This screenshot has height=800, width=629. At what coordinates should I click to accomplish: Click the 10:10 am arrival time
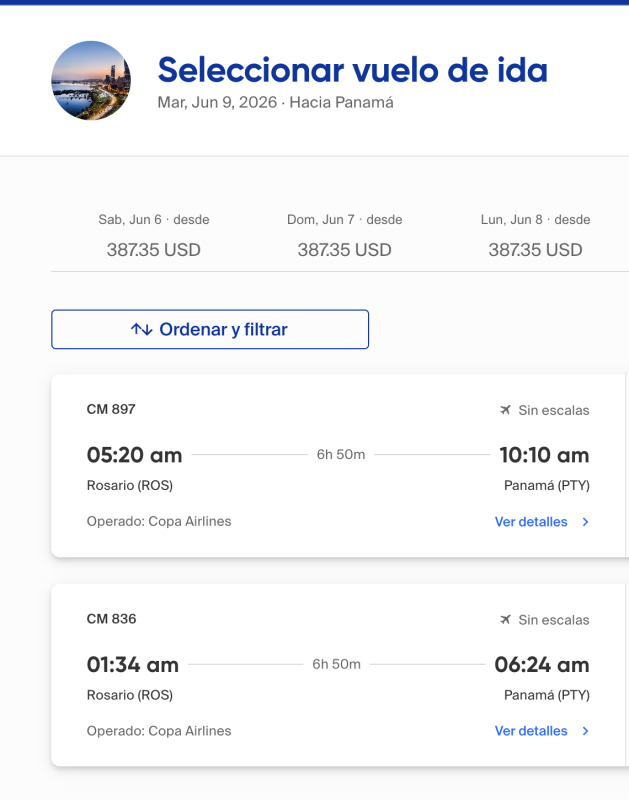(544, 456)
